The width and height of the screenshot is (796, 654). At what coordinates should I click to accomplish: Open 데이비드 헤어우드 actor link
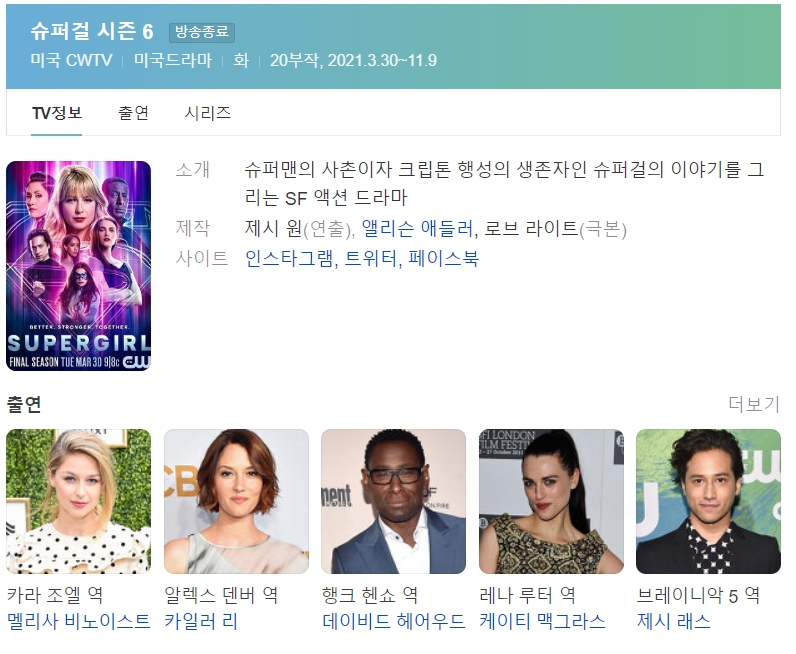393,621
